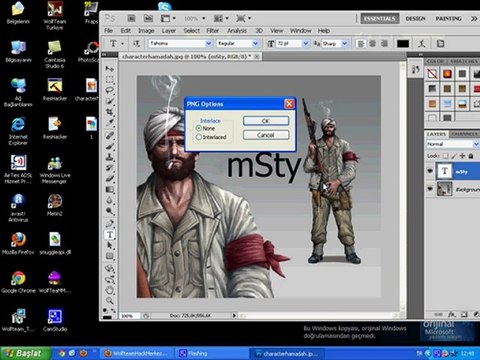Right align text in options bar
Screen dimensions: 480x360
(384, 44)
